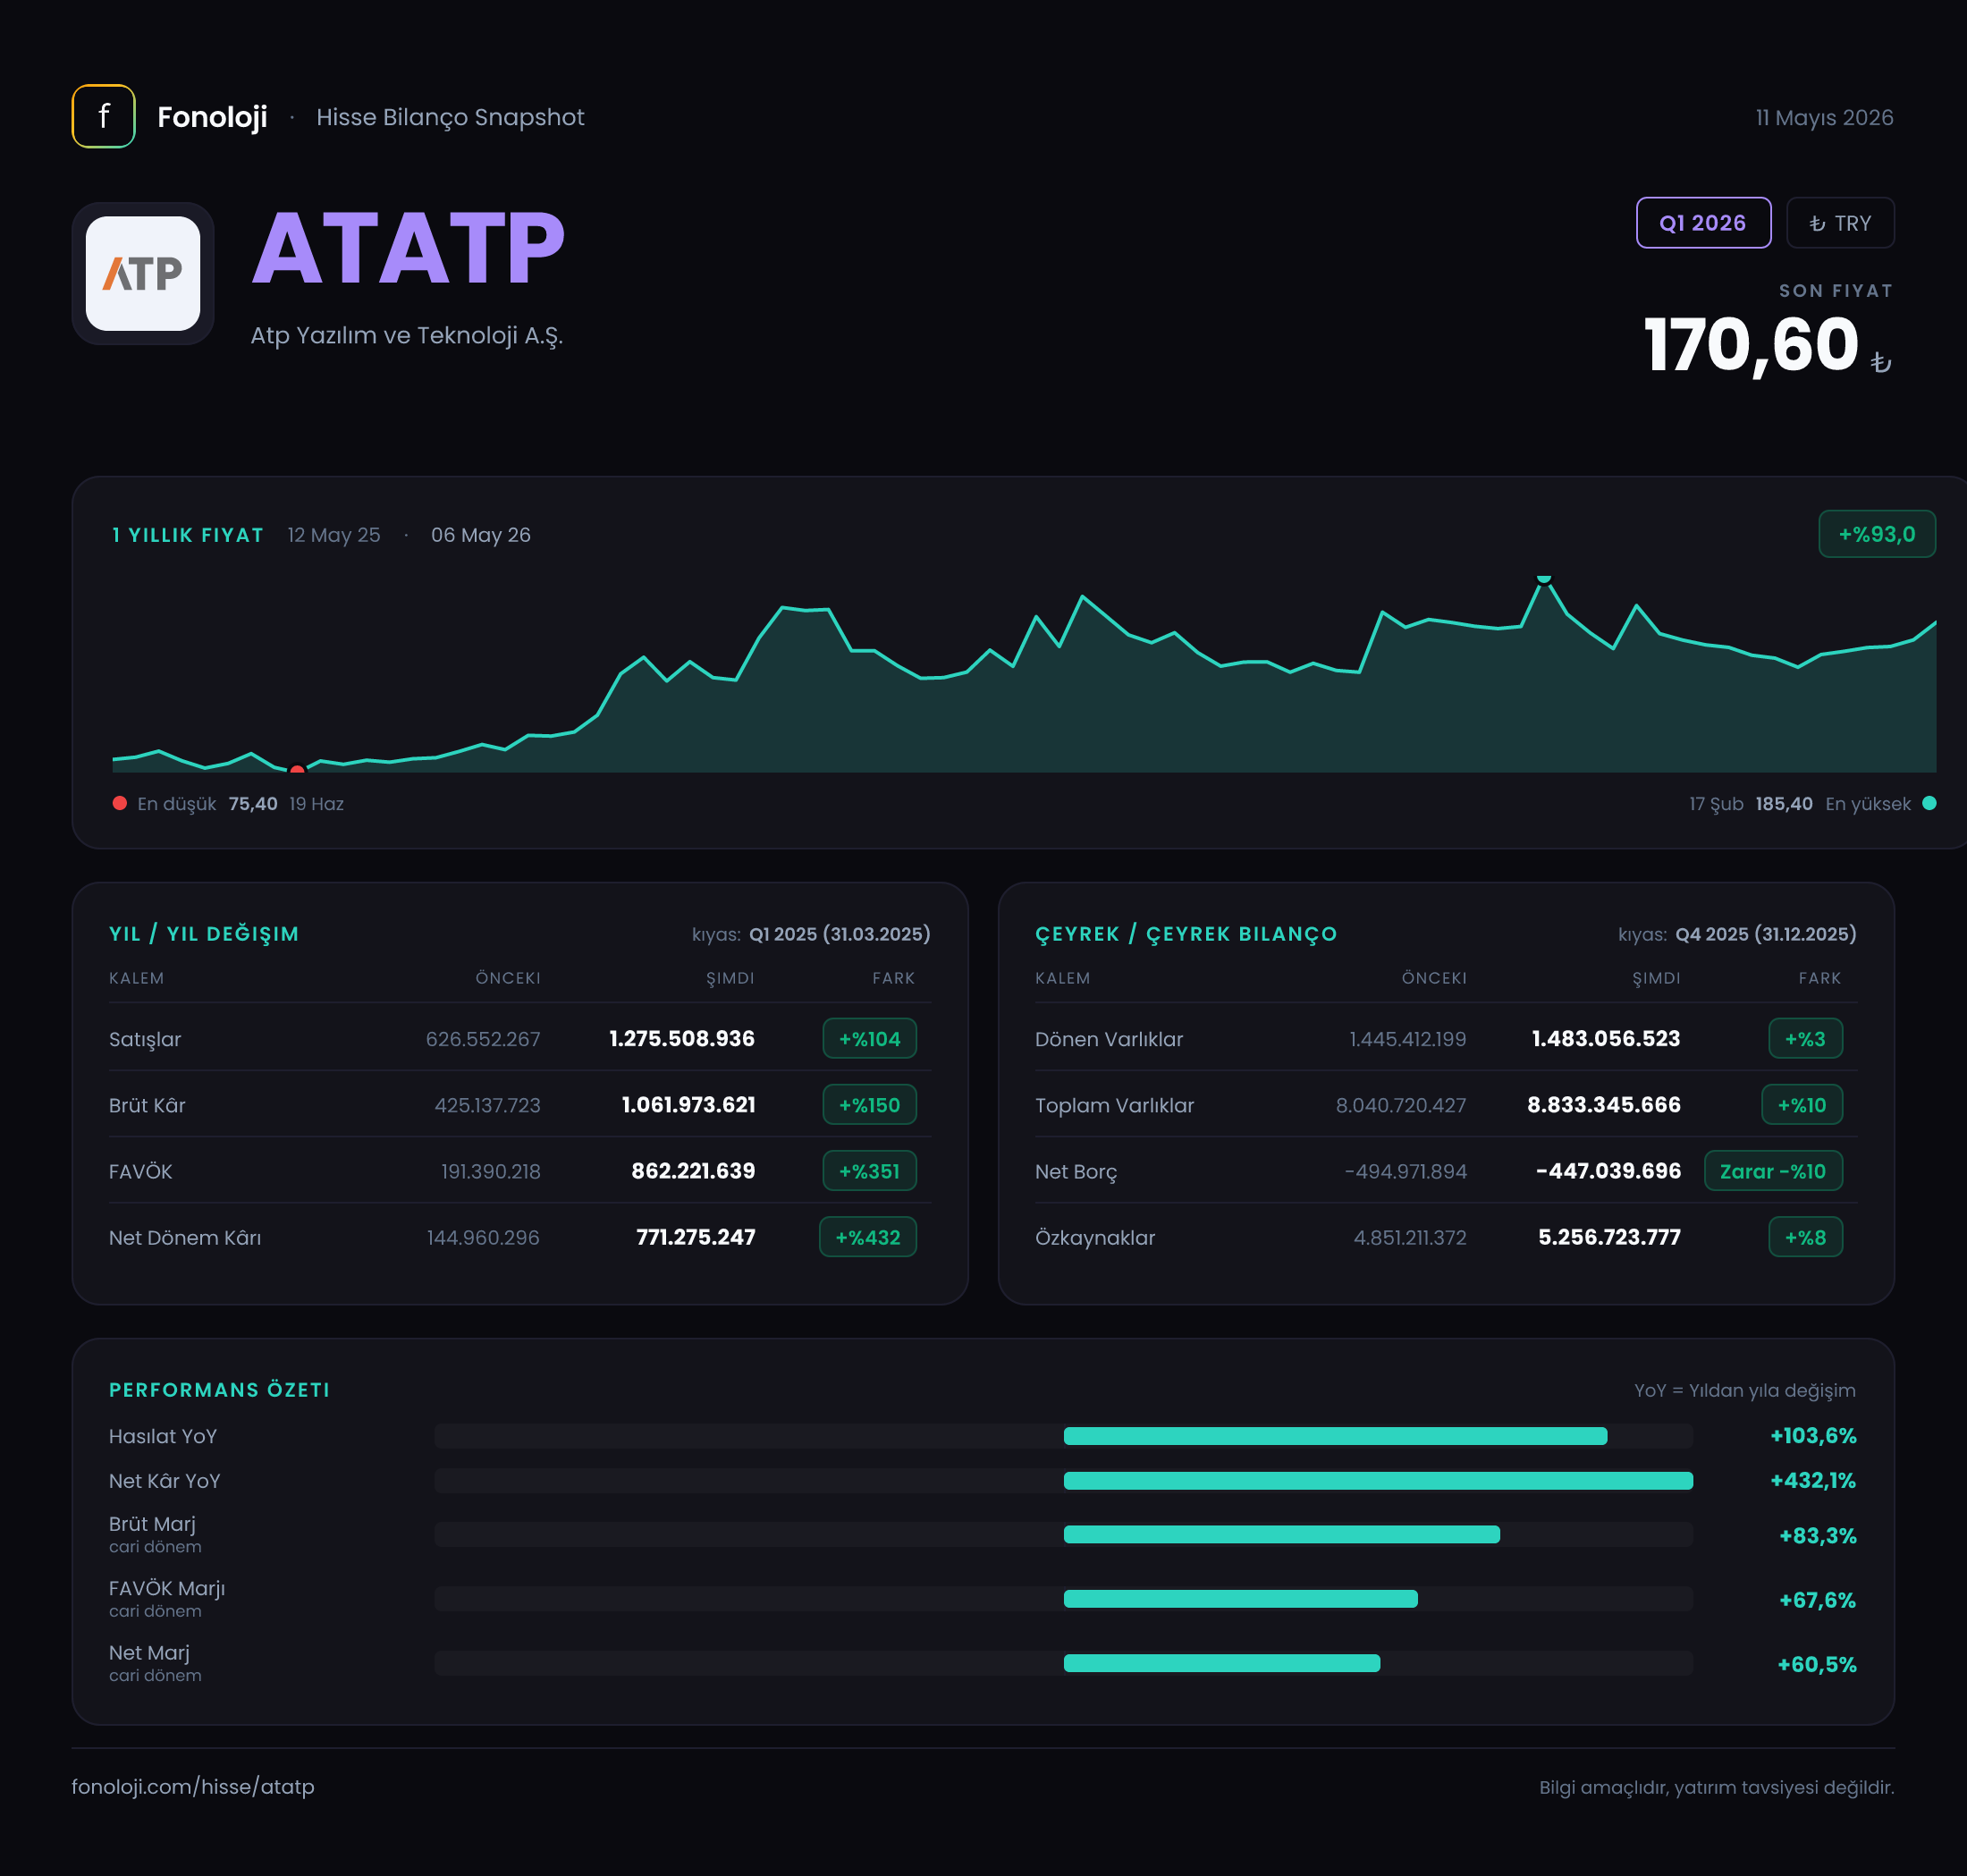Open the fonoloji.com/hisse/atatp link
Viewport: 1967px width, 1876px height.
[193, 1786]
